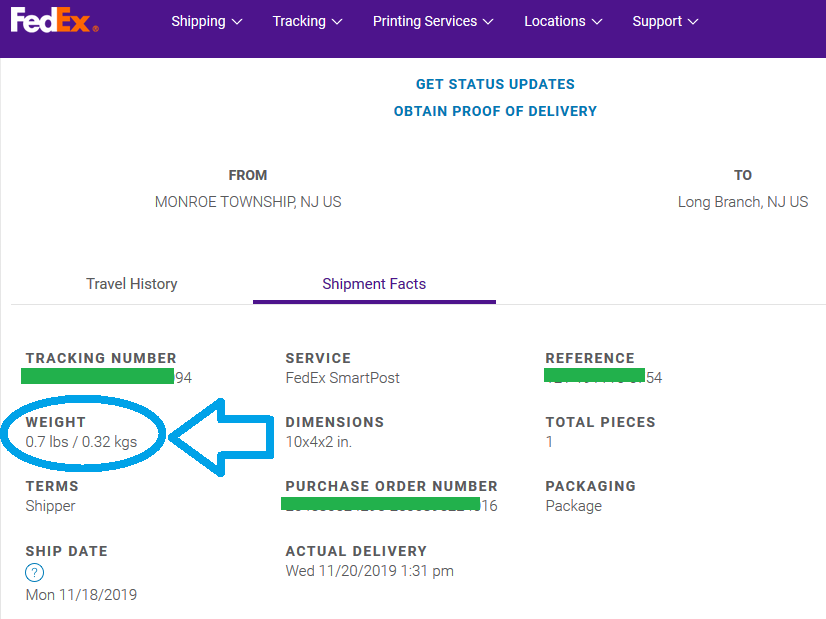Expand the Tracking menu
The image size is (826, 619).
coord(307,21)
